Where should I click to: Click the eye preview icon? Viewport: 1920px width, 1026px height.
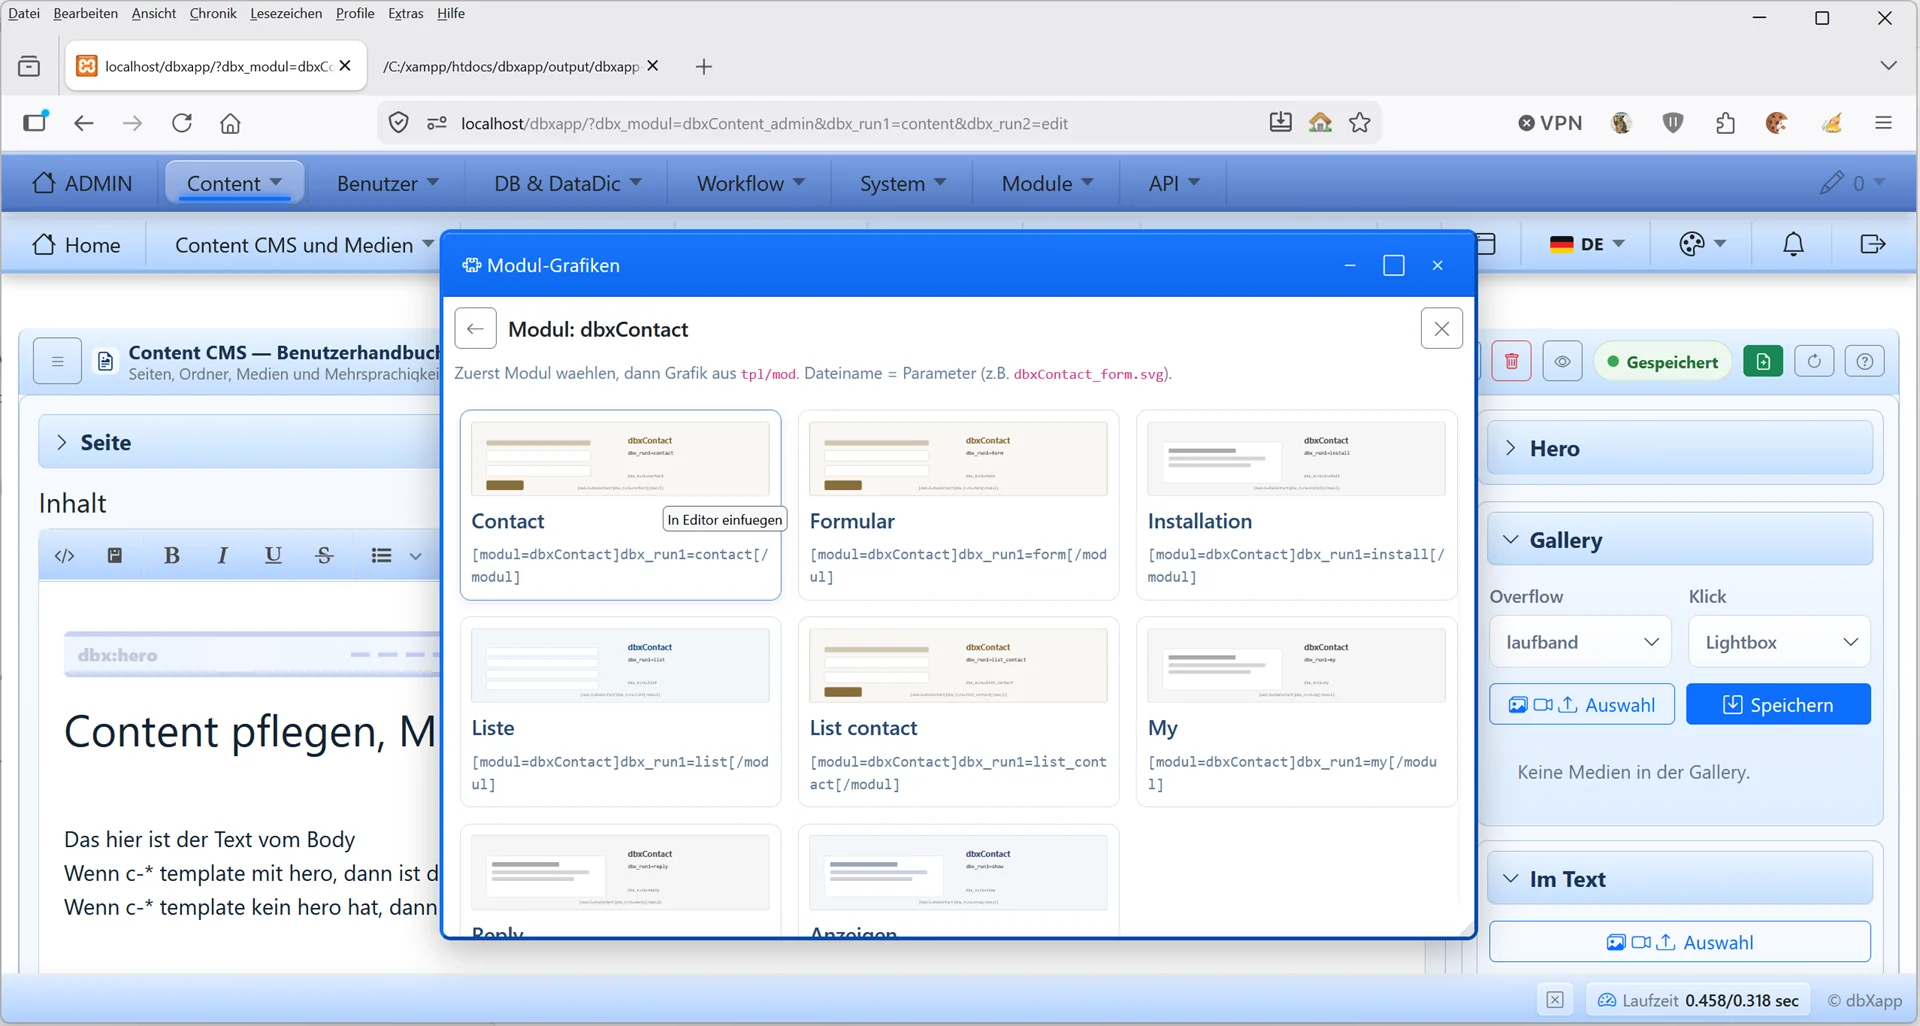point(1562,362)
